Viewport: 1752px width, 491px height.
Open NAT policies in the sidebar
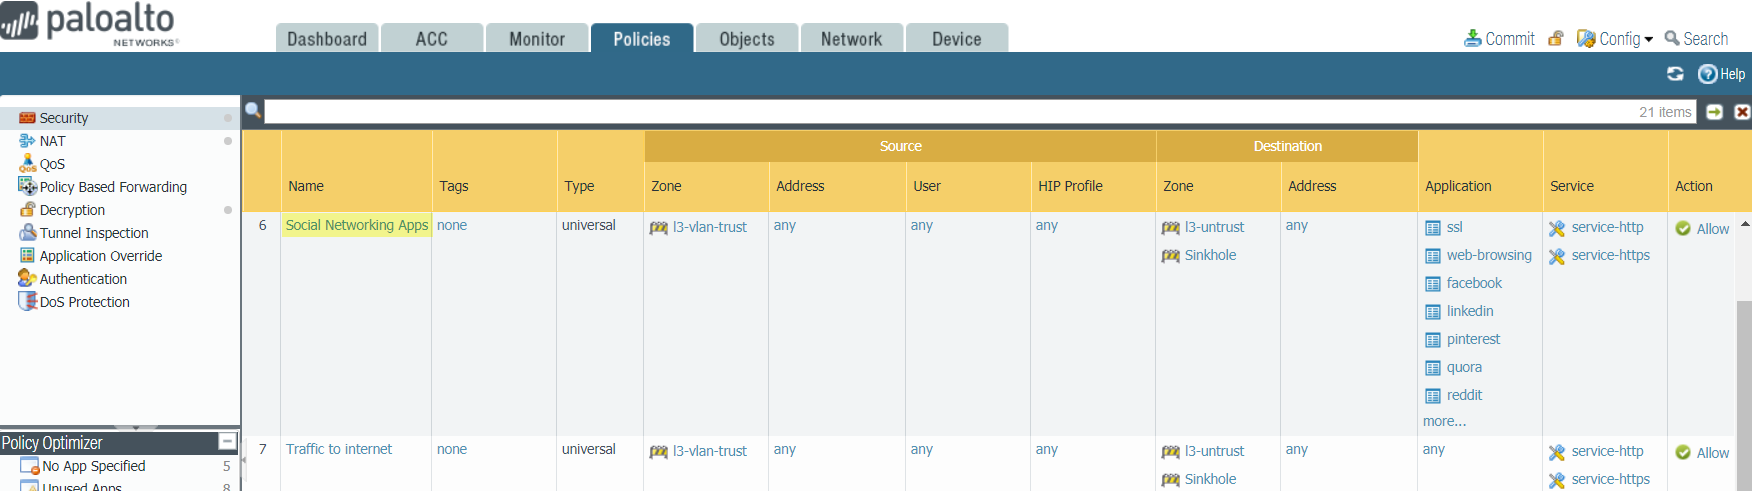(52, 141)
